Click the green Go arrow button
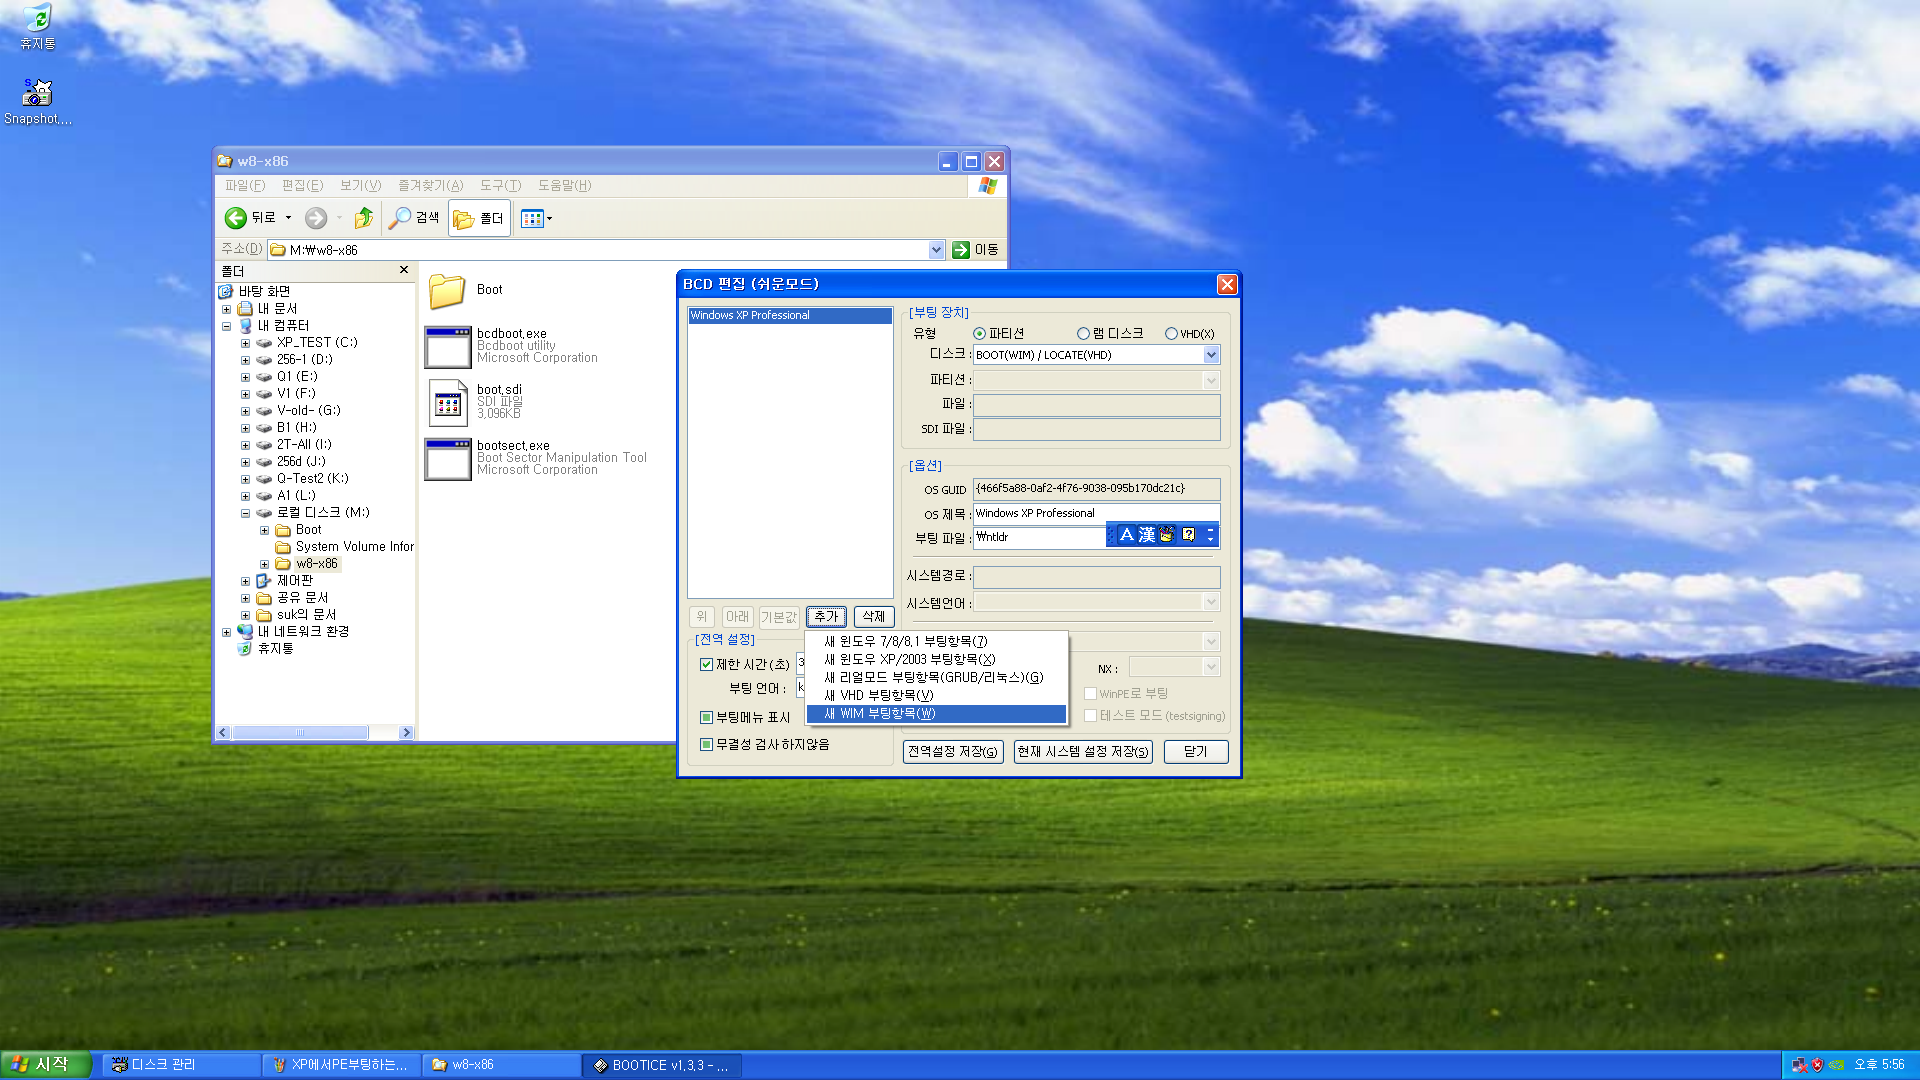Image resolution: width=1920 pixels, height=1080 pixels. (x=961, y=250)
